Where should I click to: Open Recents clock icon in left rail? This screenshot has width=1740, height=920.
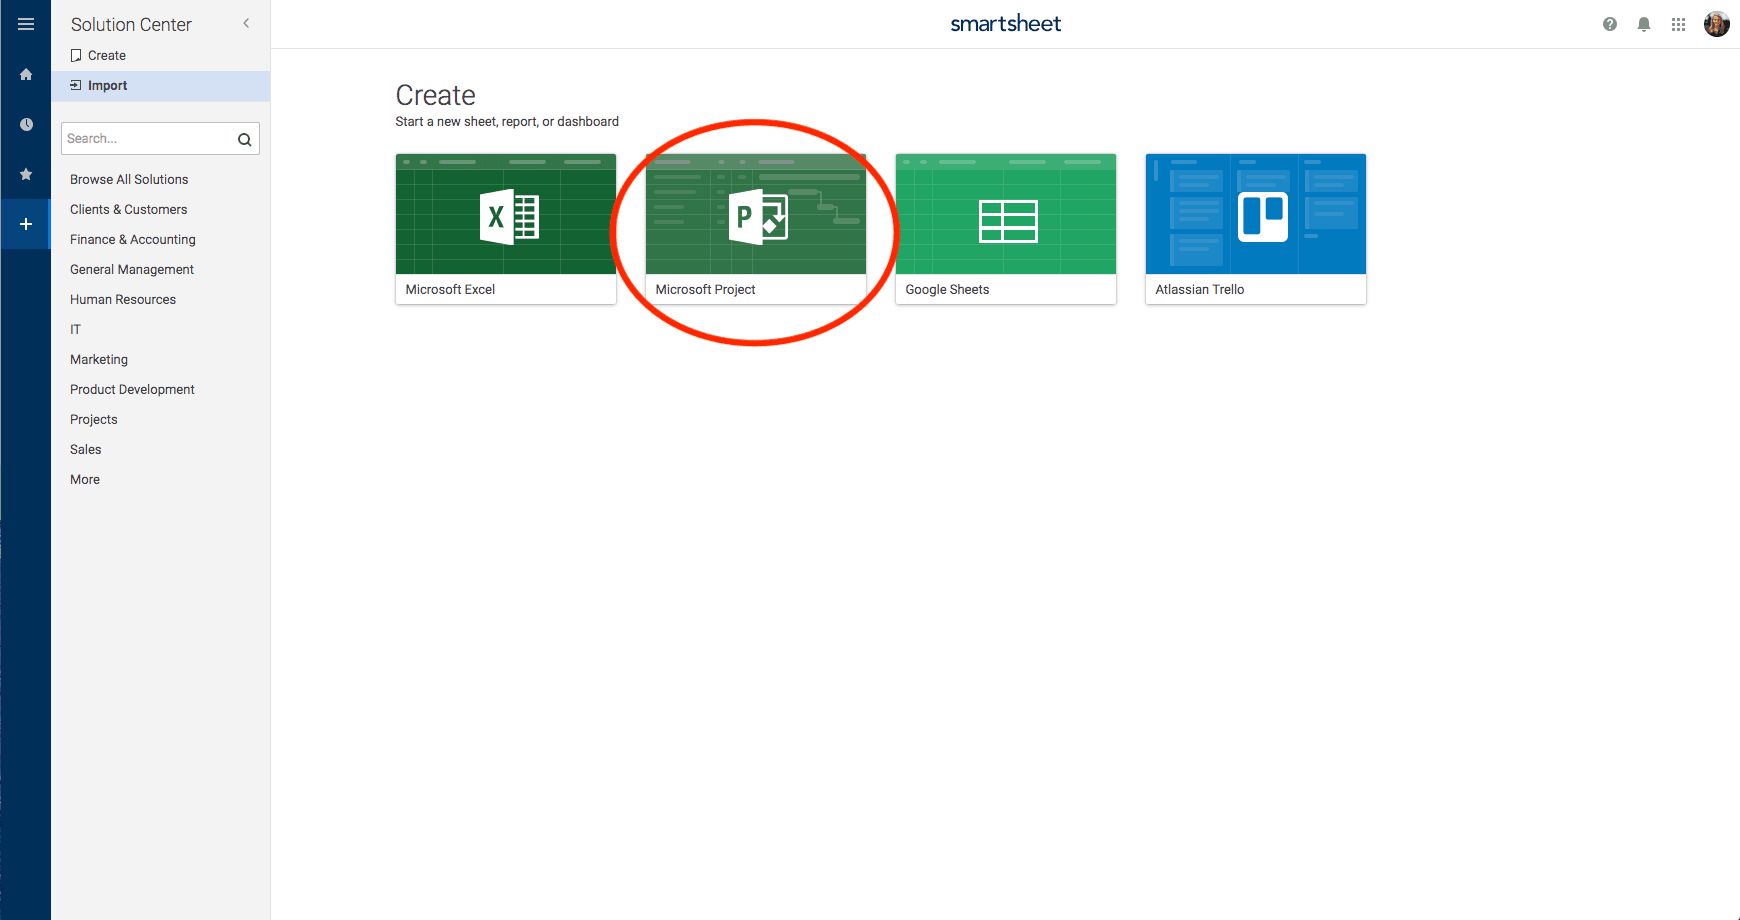coord(26,124)
